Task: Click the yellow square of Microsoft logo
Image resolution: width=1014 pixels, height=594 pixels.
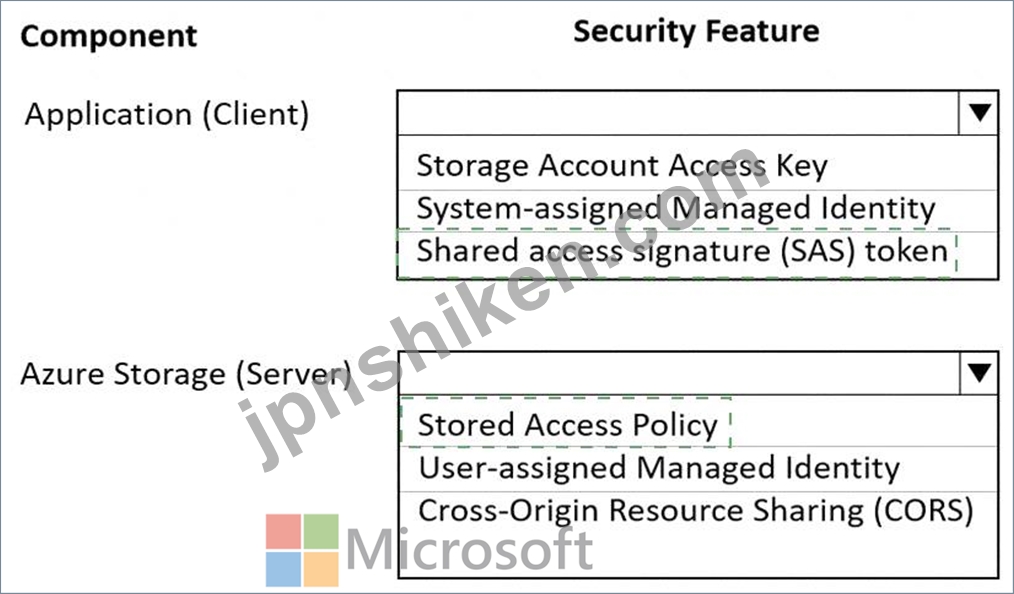Action: (x=321, y=569)
